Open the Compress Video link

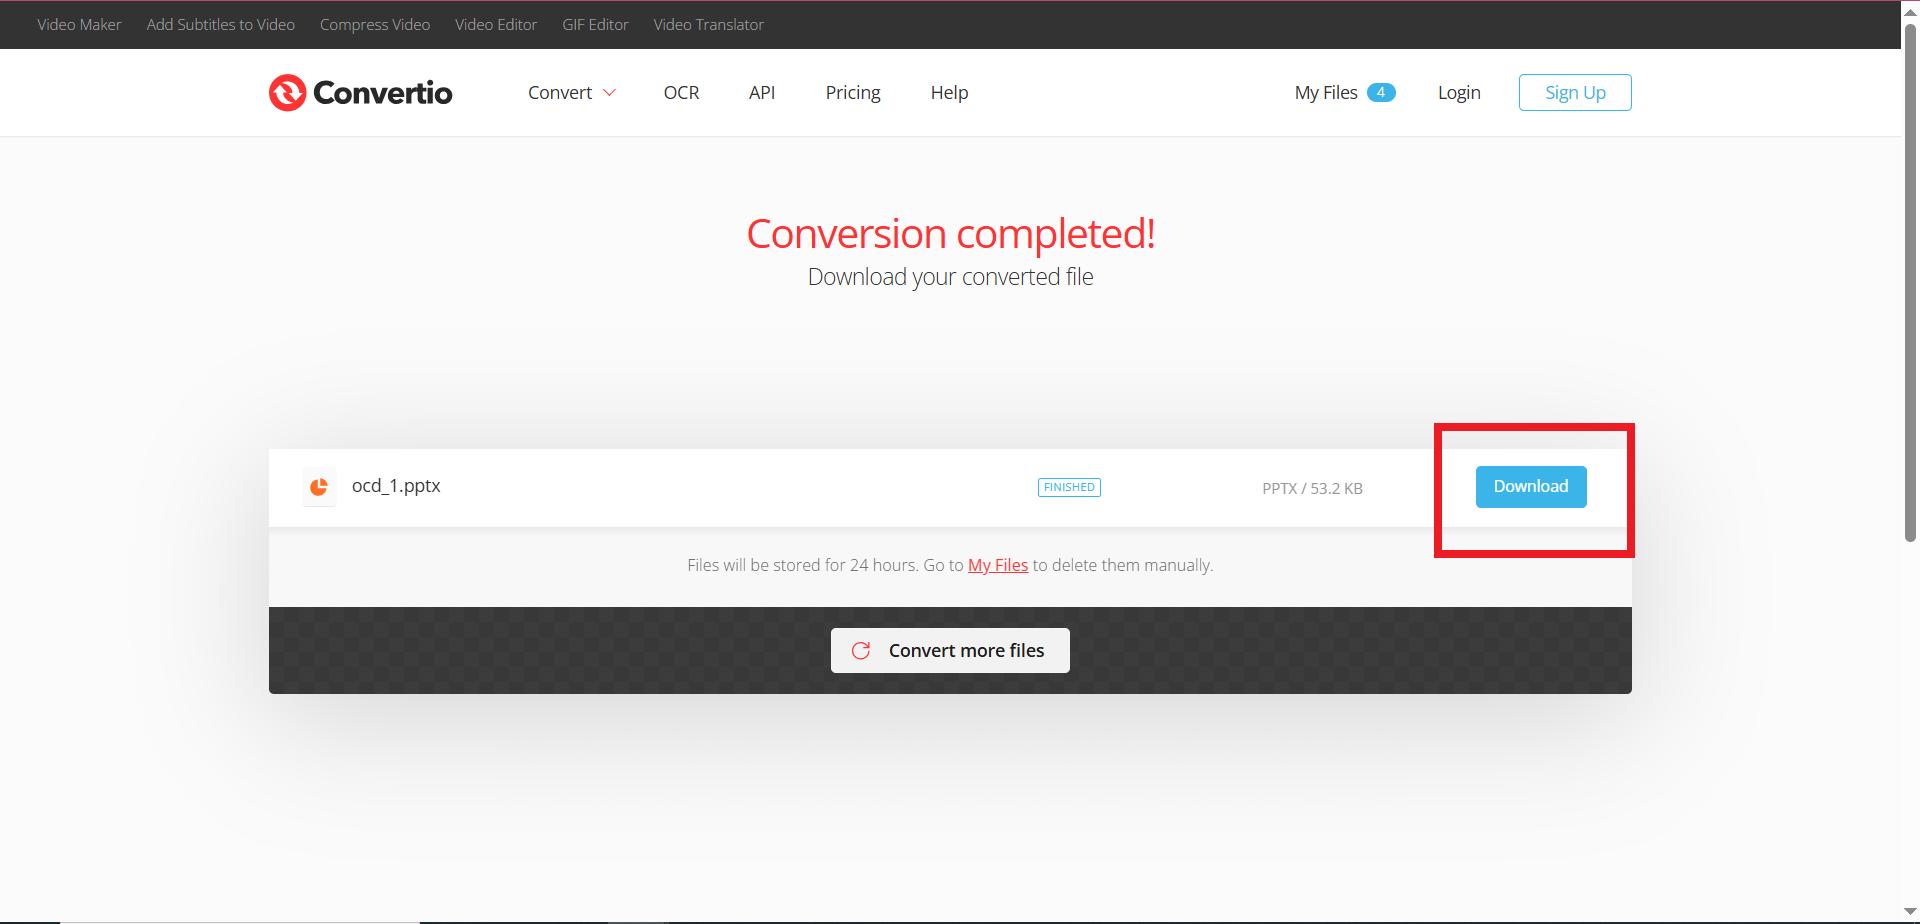click(375, 25)
